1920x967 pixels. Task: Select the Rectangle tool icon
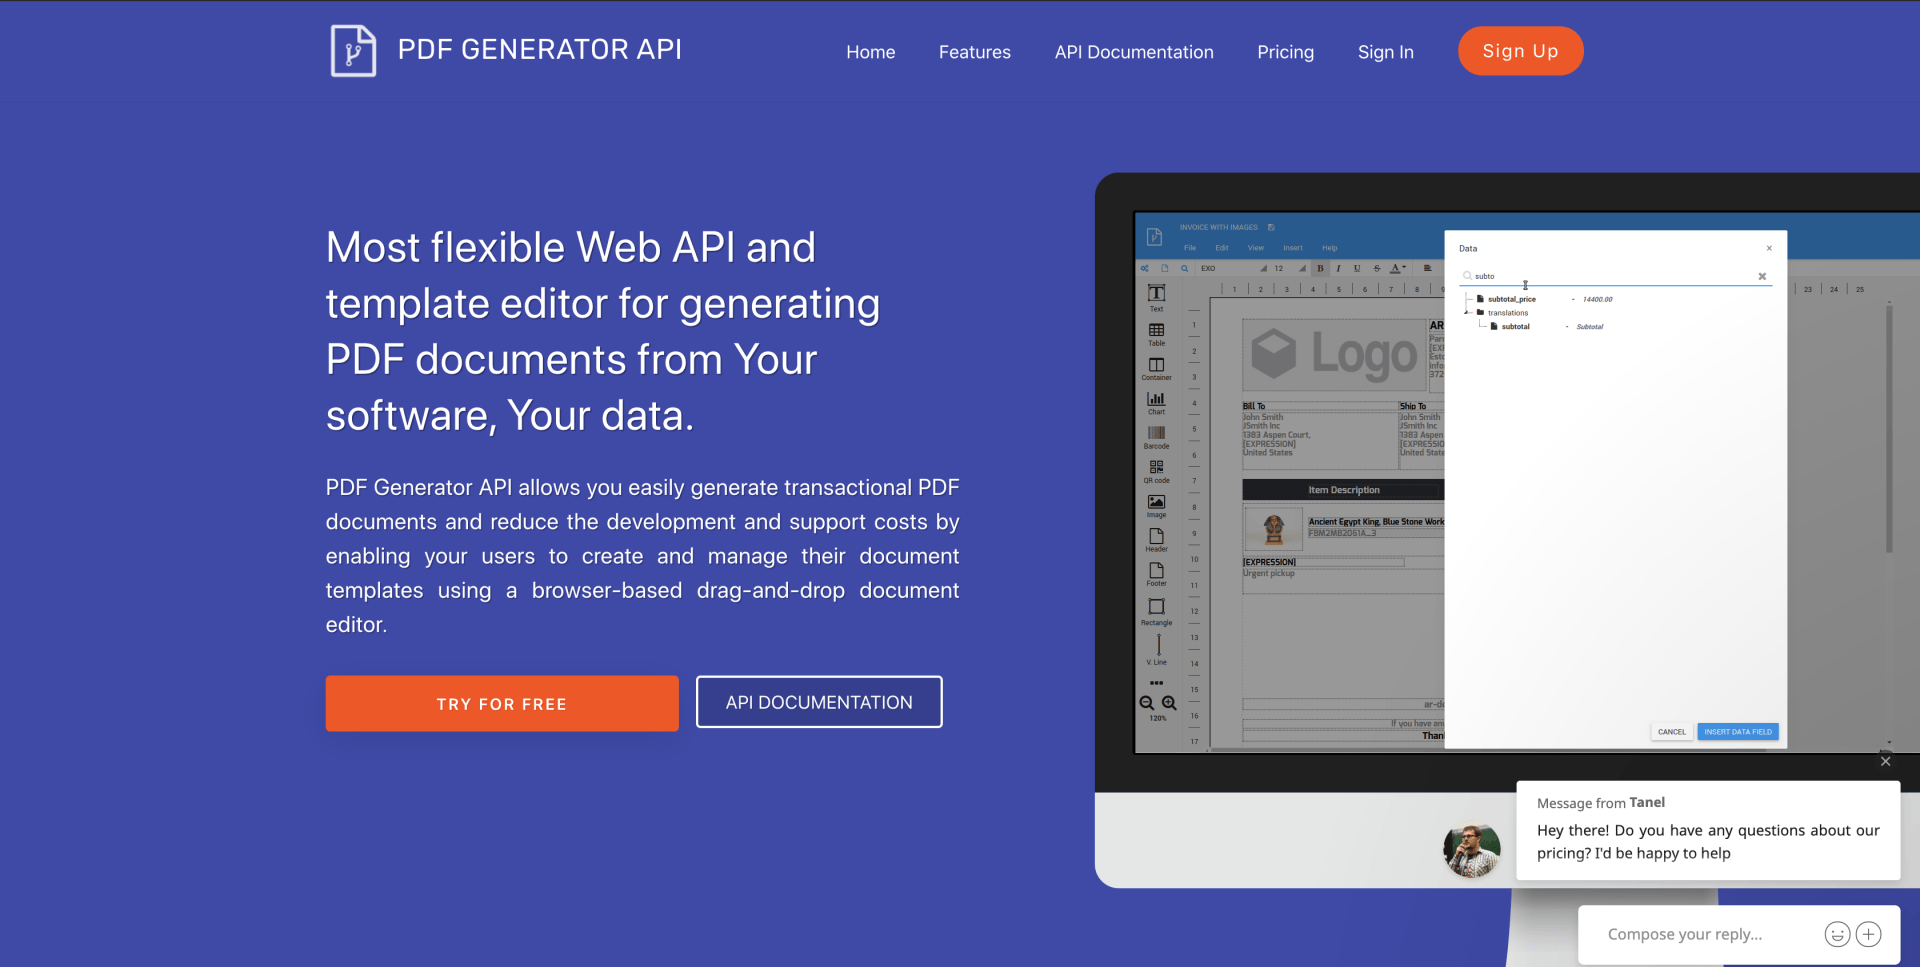tap(1156, 604)
